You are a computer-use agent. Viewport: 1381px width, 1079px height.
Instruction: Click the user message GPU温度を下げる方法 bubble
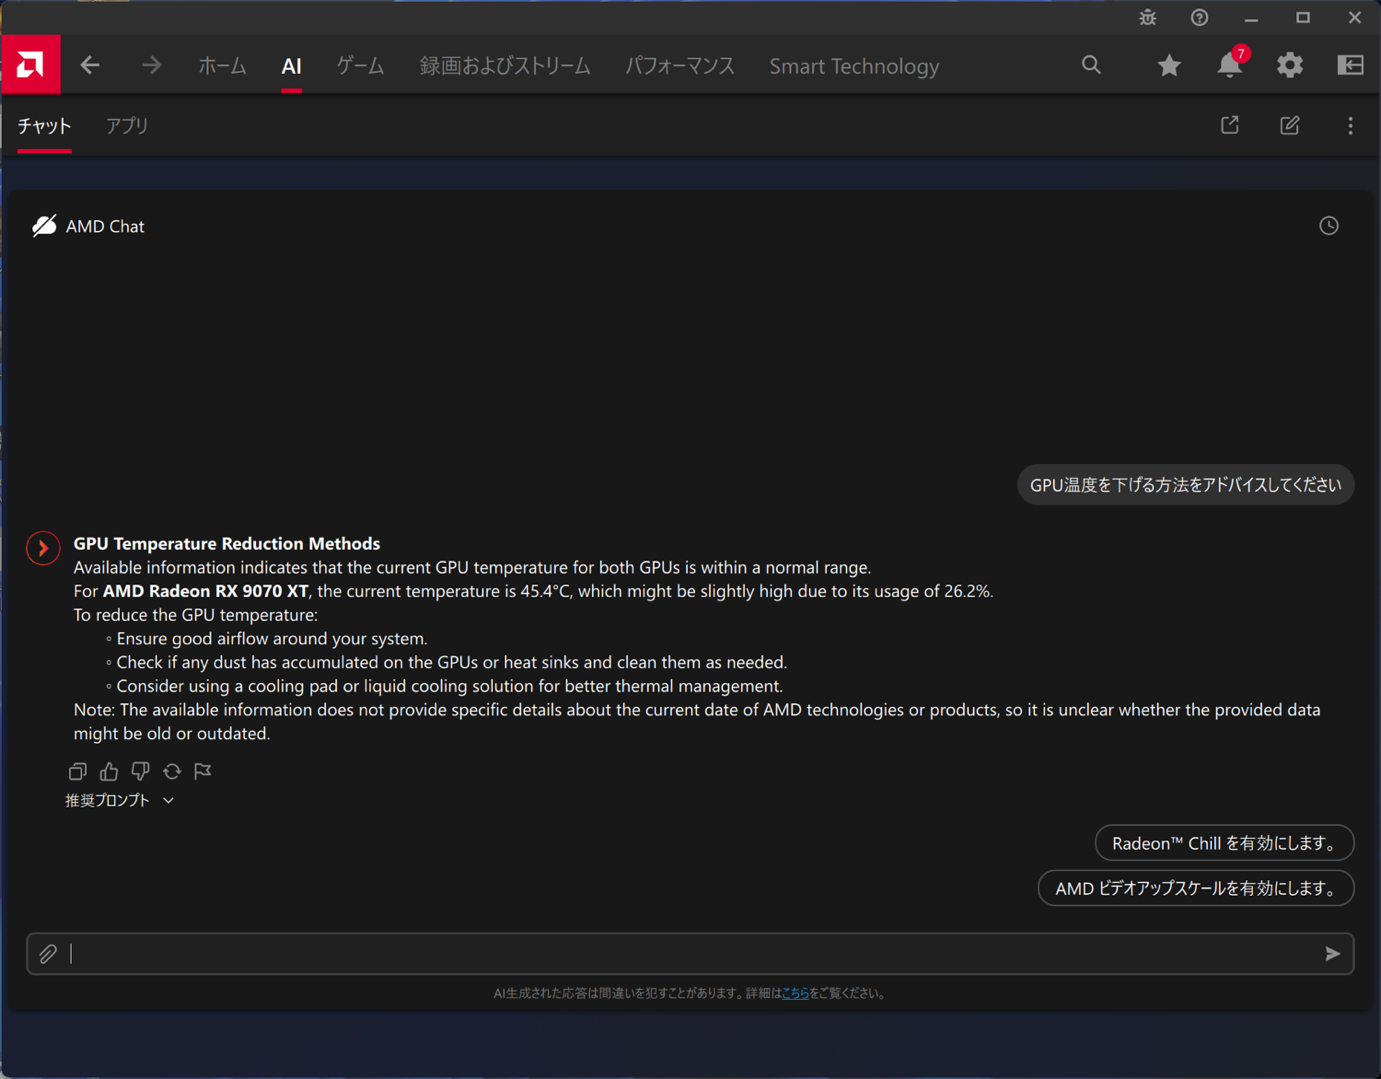pyautogui.click(x=1186, y=485)
